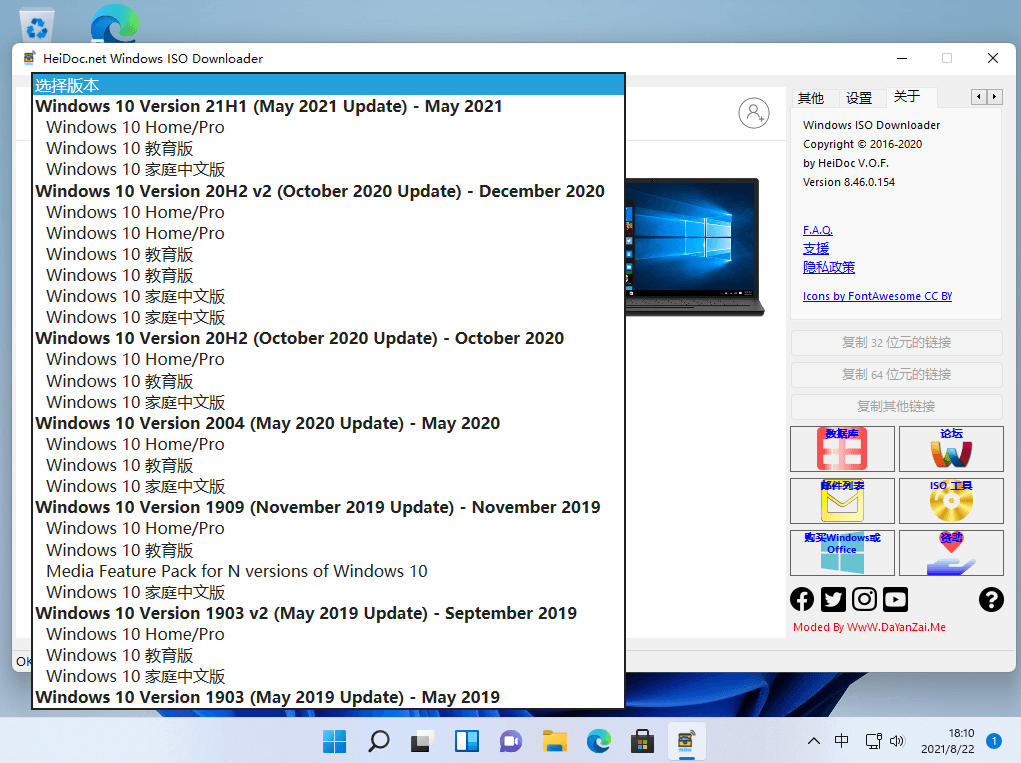Image resolution: width=1021 pixels, height=763 pixels.
Task: Open the notification badge in tray
Action: pos(994,741)
